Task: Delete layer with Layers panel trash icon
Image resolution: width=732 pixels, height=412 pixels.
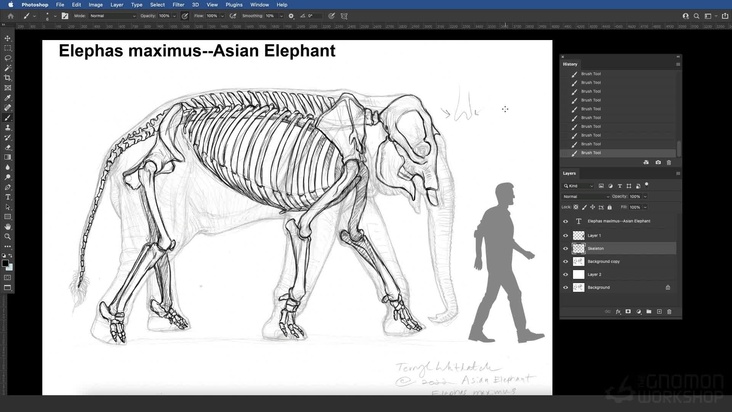Action: [x=669, y=312]
